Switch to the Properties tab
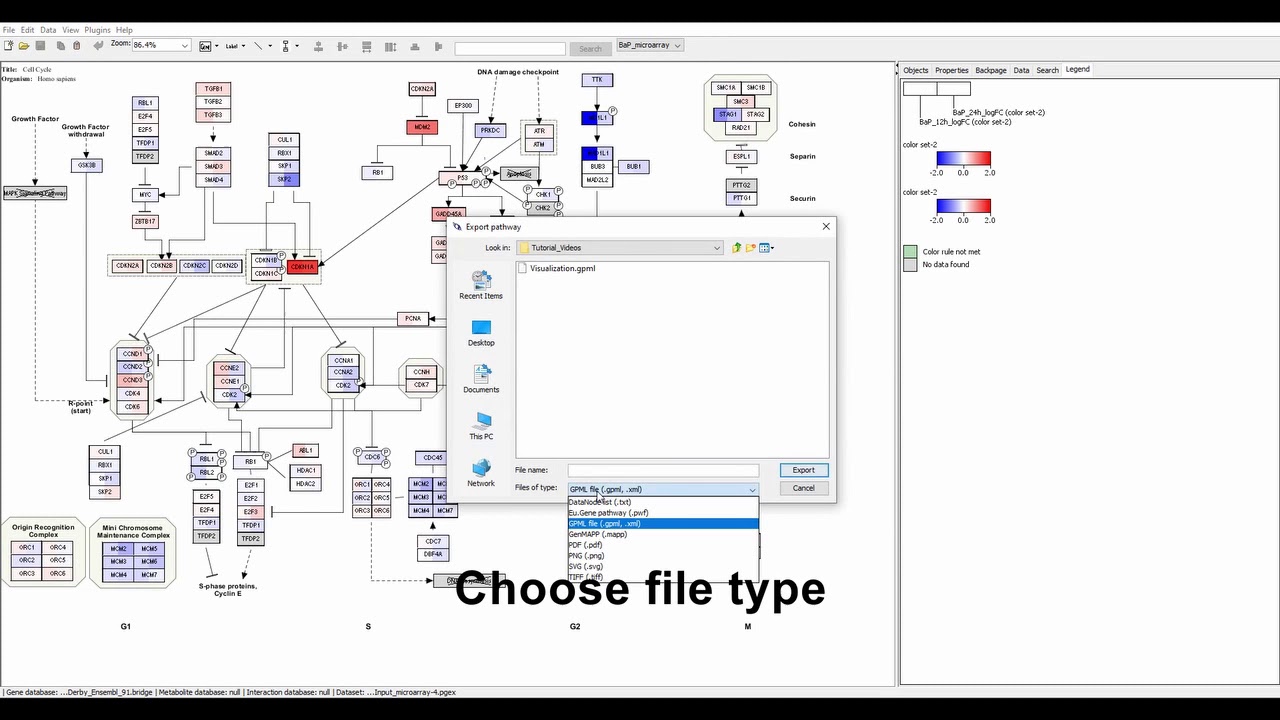Image resolution: width=1280 pixels, height=720 pixels. pyautogui.click(x=952, y=70)
